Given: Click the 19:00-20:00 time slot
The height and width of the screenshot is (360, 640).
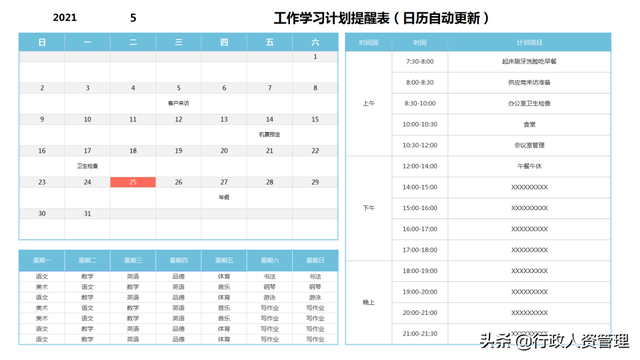Looking at the screenshot, I should pos(420,292).
